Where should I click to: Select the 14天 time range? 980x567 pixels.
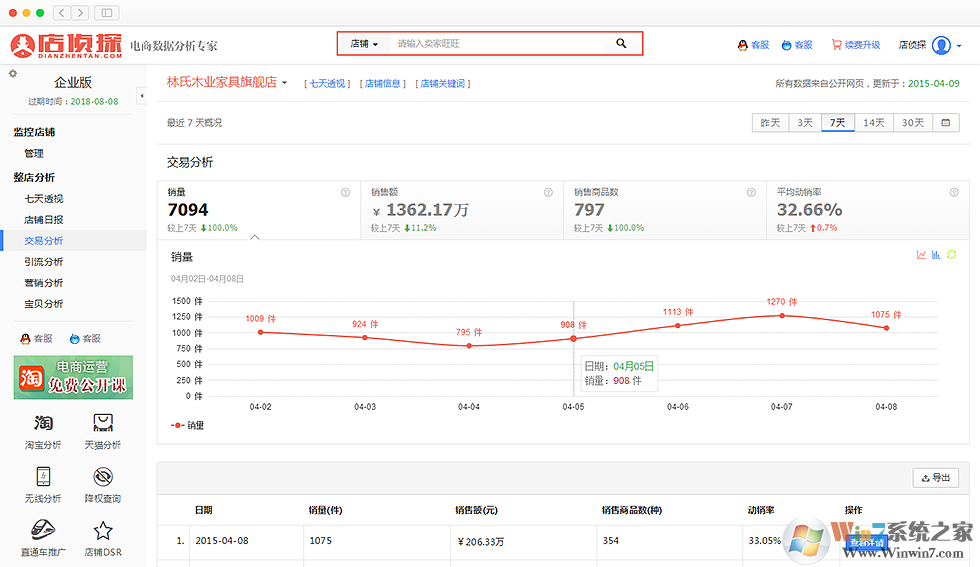874,123
